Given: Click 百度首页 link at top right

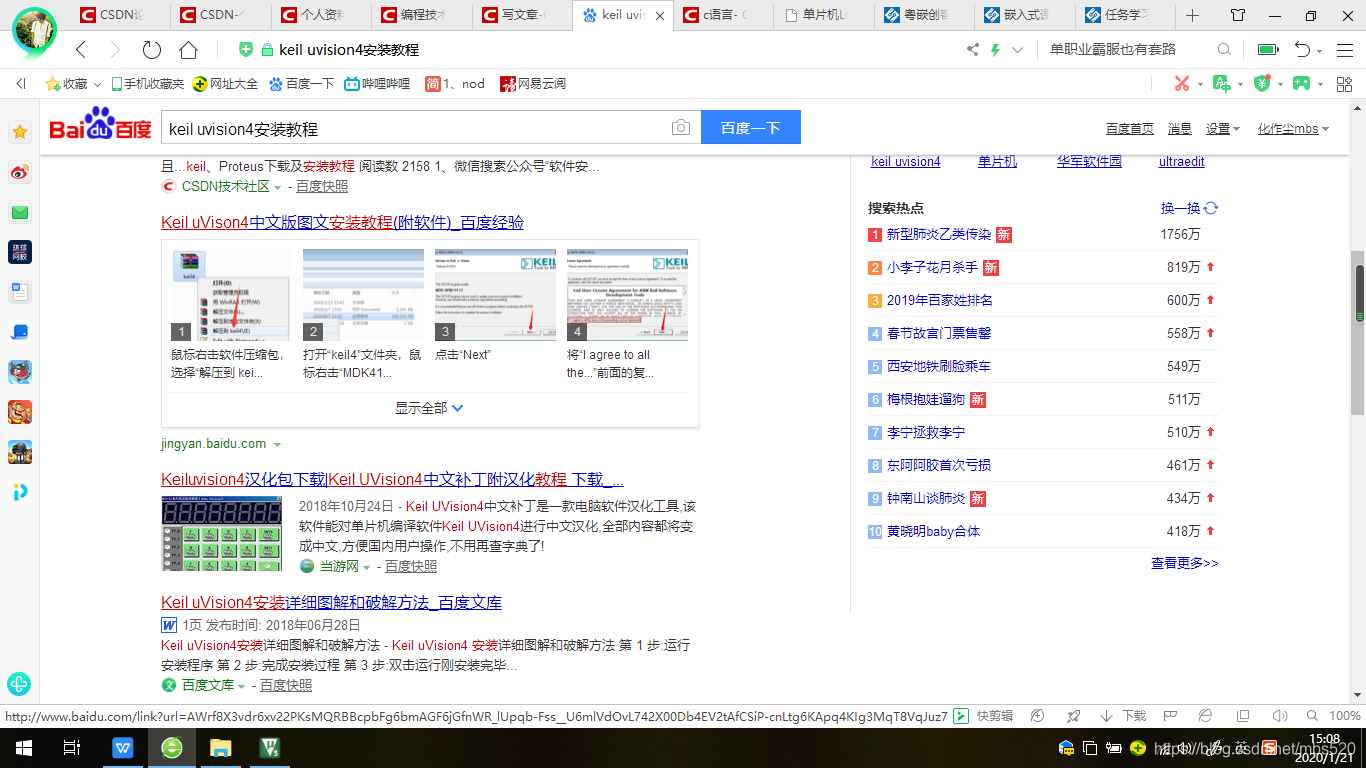Looking at the screenshot, I should [x=1129, y=129].
